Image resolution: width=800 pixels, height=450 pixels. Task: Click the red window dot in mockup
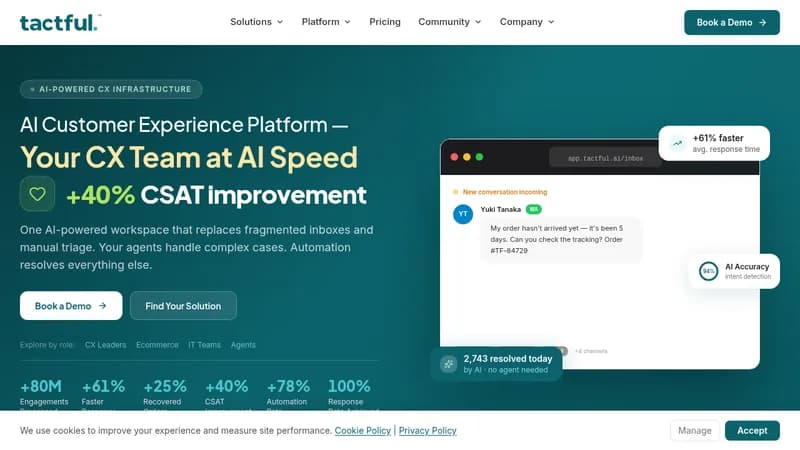point(454,157)
